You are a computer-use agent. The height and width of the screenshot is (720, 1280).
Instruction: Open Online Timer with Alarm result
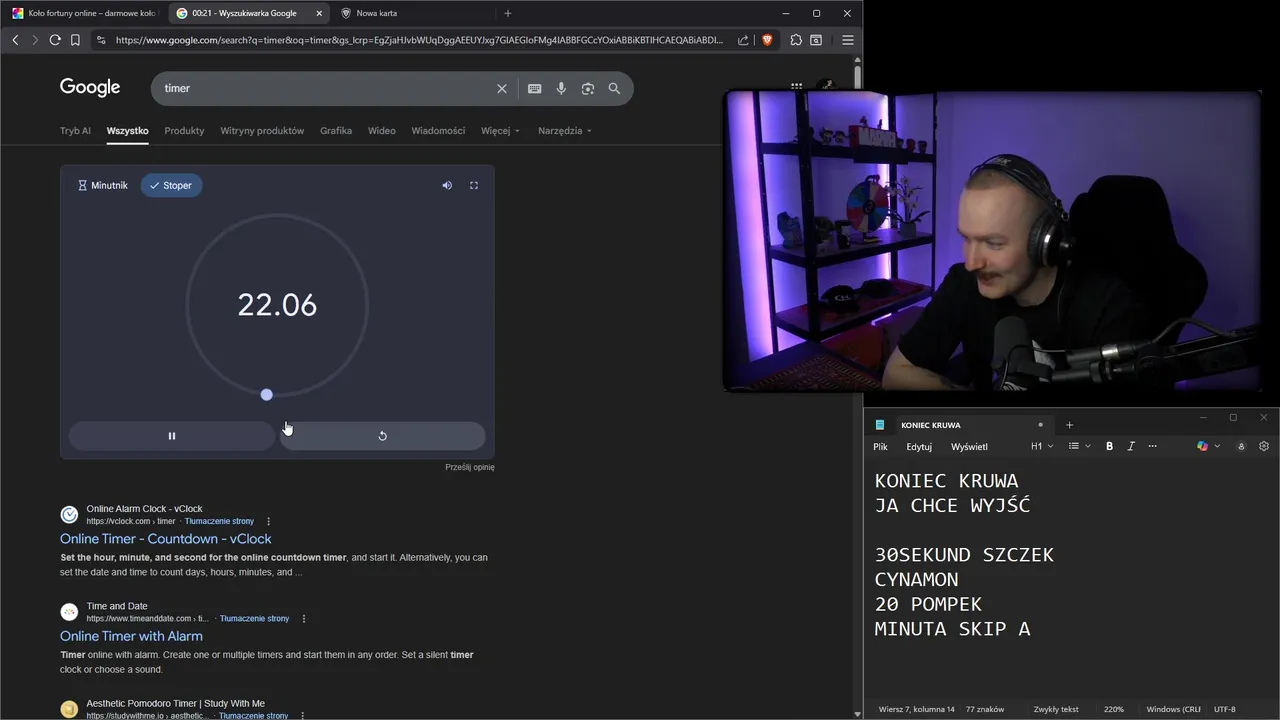pyautogui.click(x=131, y=636)
